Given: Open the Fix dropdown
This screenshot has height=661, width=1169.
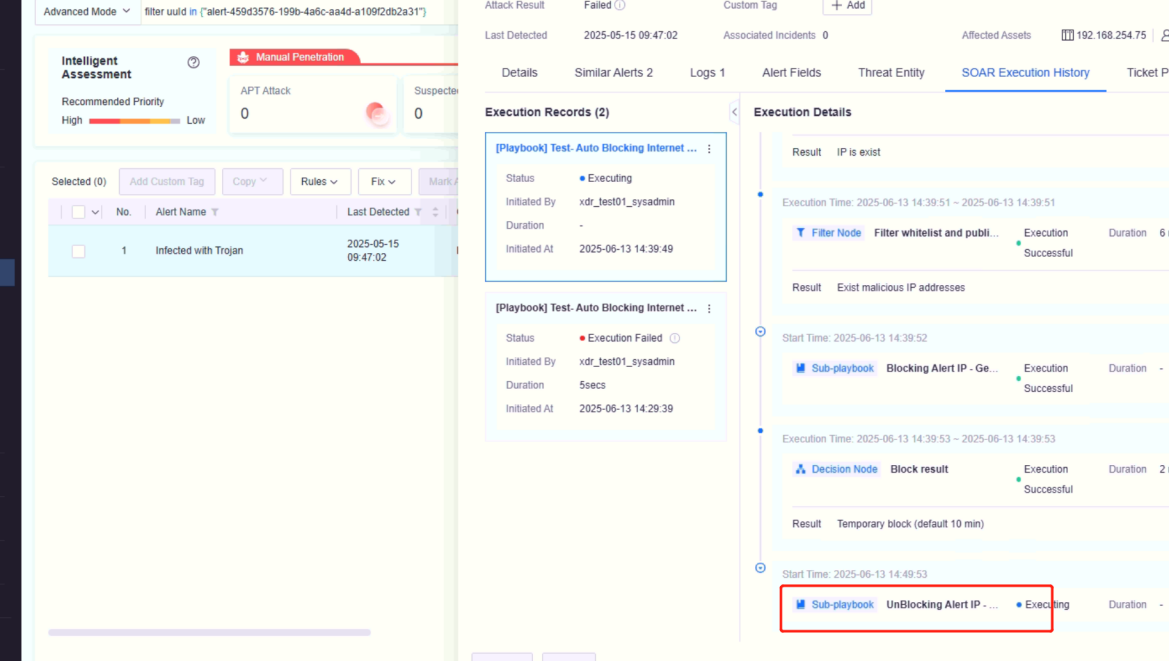Looking at the screenshot, I should [x=384, y=181].
